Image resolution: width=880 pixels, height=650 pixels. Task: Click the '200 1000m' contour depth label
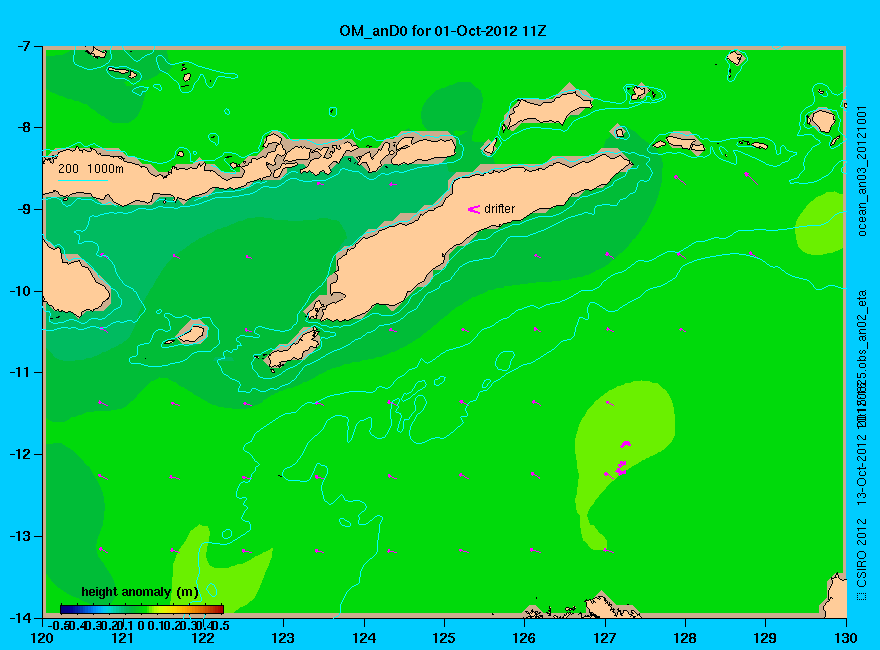click(91, 168)
